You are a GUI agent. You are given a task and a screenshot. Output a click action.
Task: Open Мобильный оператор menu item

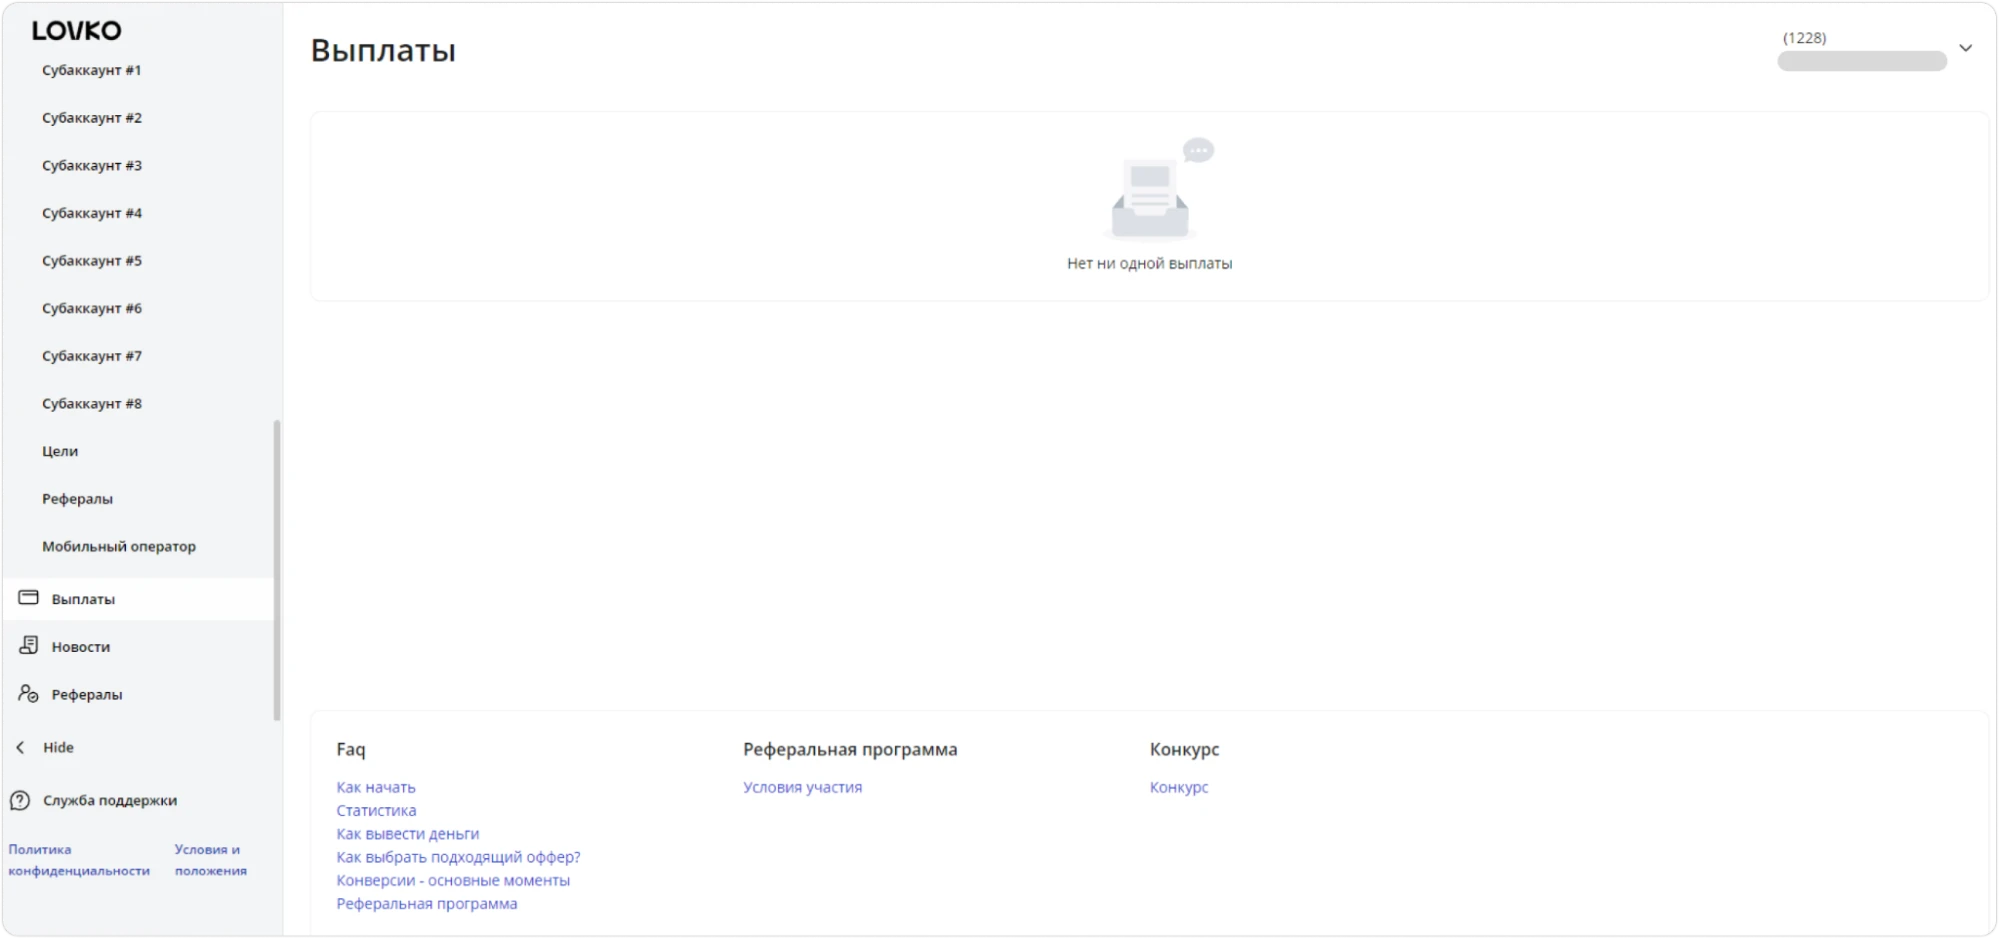point(119,547)
